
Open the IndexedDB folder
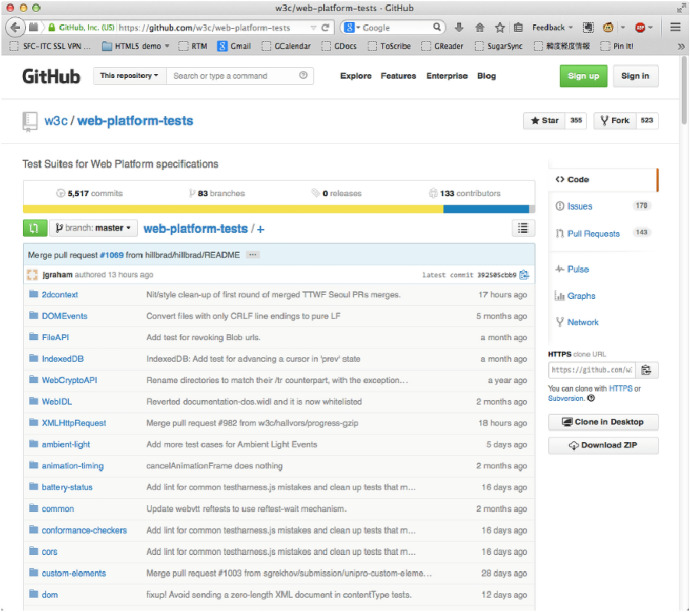63,359
